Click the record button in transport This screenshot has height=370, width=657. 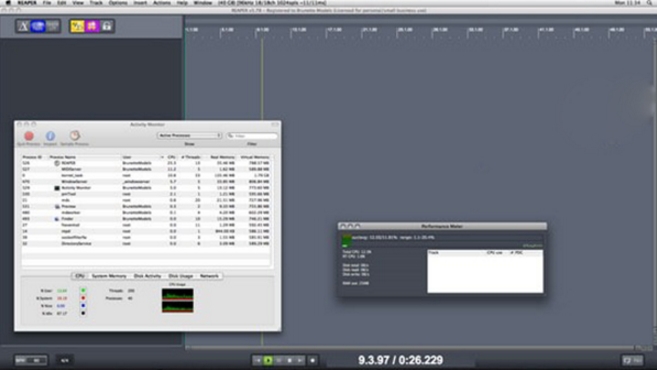[x=313, y=360]
